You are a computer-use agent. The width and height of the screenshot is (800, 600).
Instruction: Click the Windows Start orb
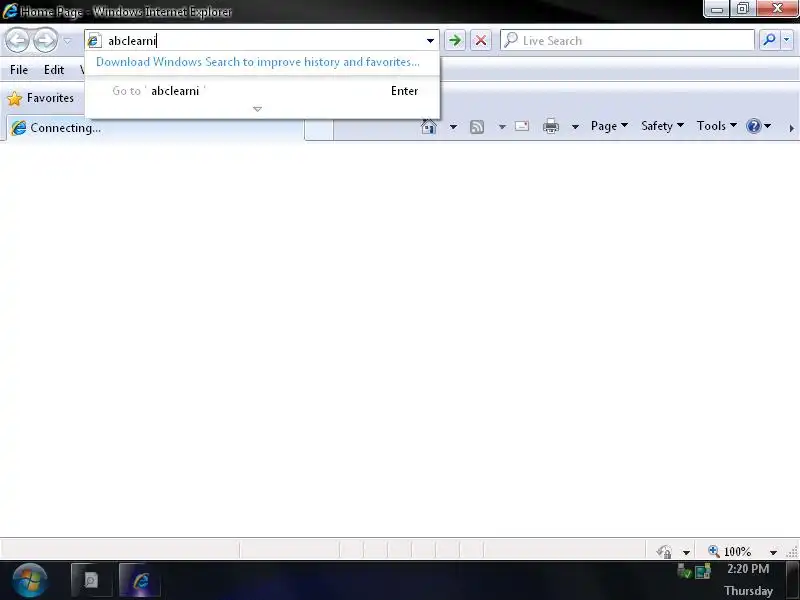[x=30, y=580]
